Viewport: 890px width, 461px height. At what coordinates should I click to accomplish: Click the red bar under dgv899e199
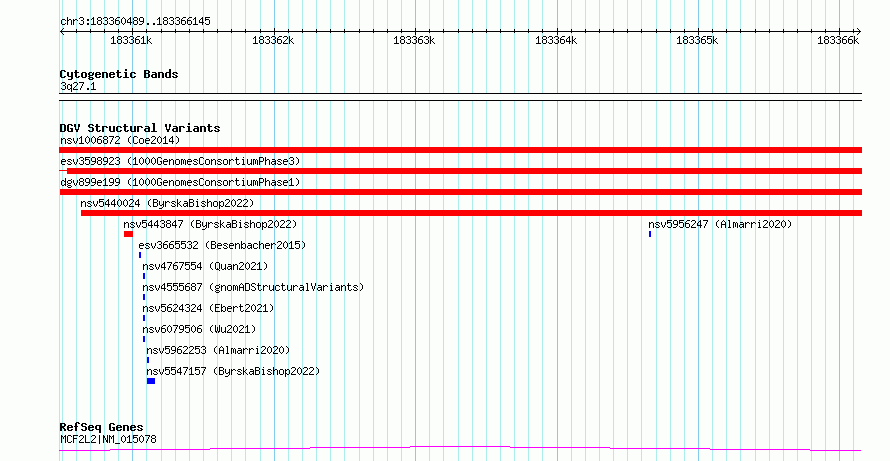(x=460, y=192)
